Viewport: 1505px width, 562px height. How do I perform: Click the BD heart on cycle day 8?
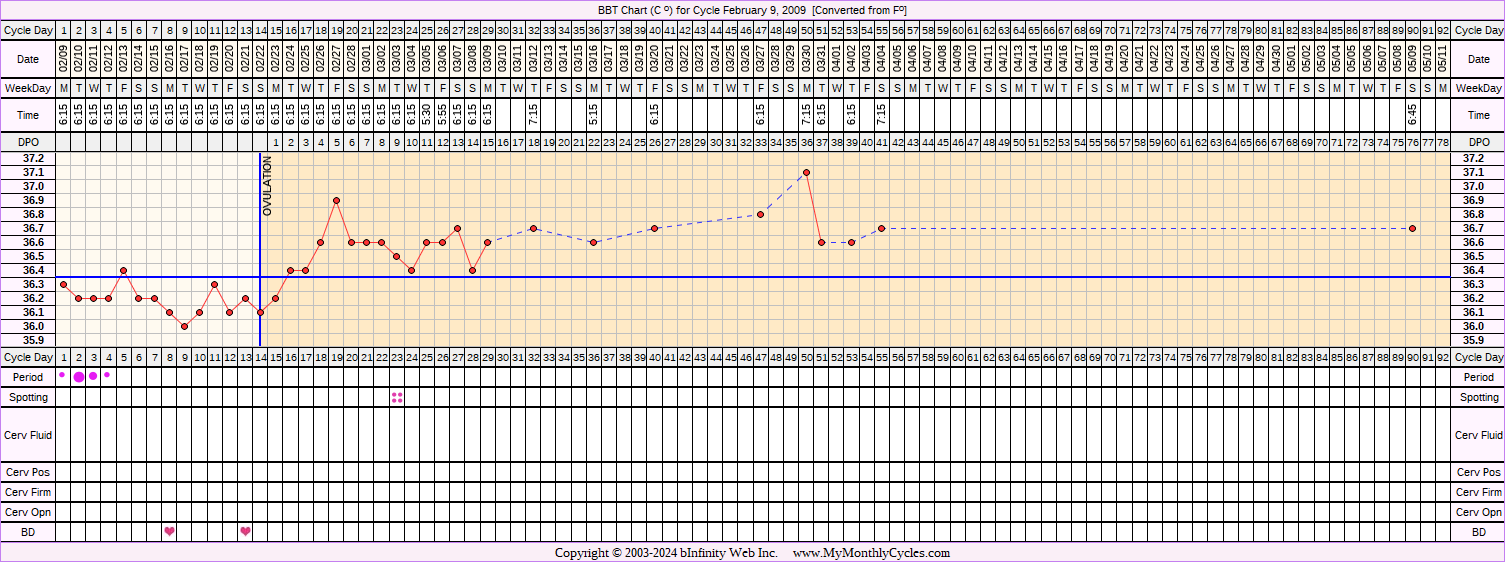coord(169,531)
